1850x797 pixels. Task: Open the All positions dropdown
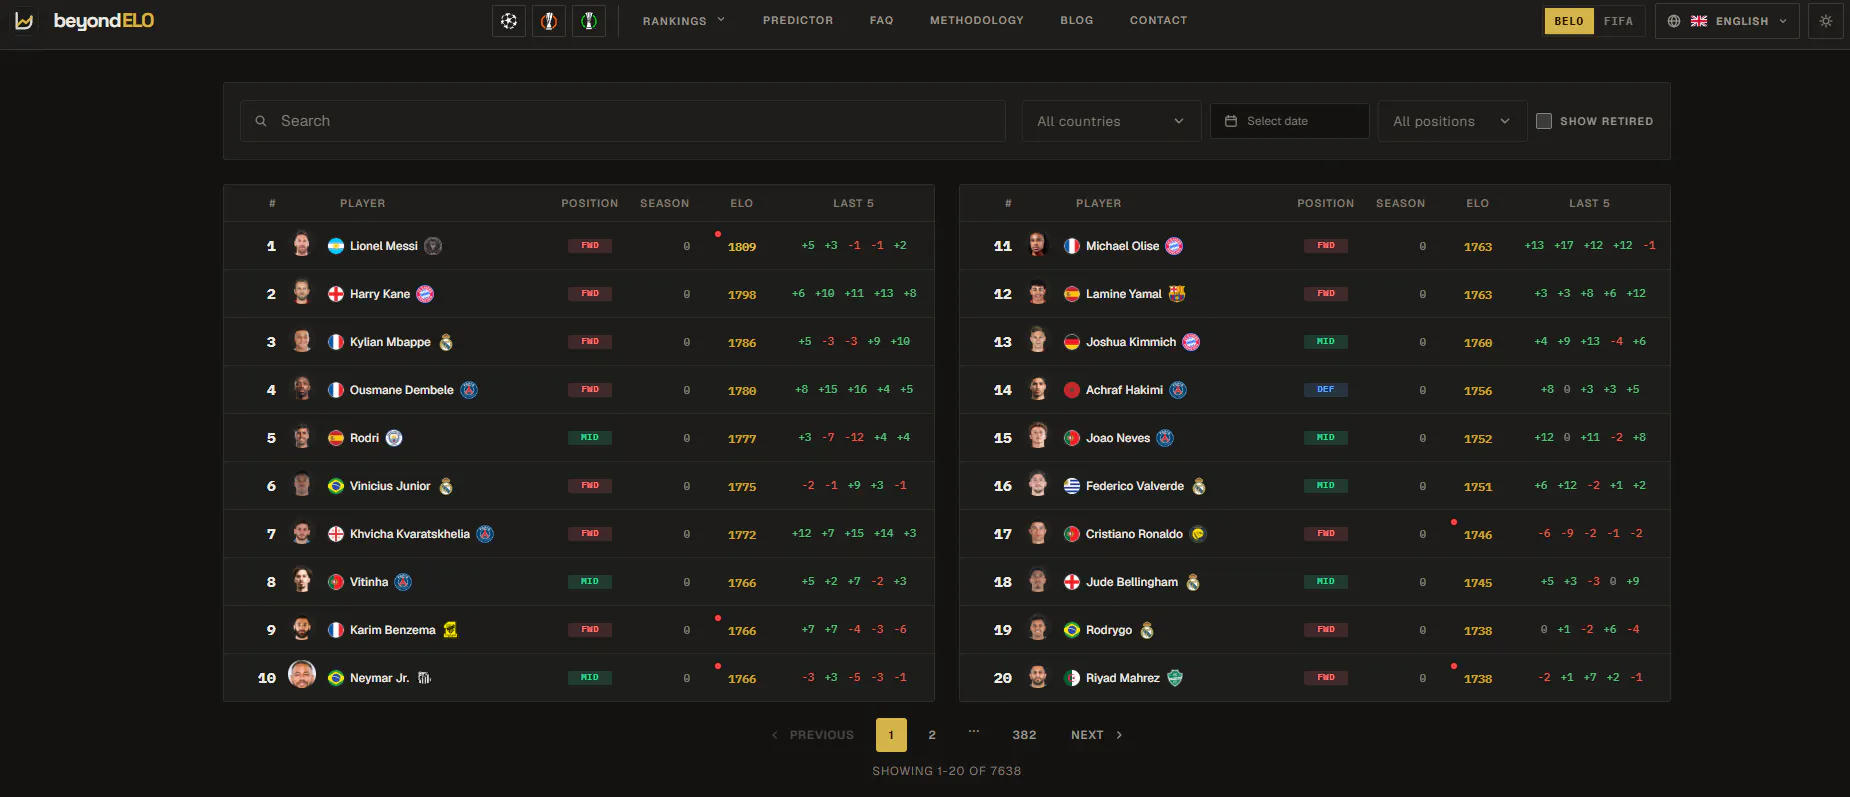[x=1452, y=121]
